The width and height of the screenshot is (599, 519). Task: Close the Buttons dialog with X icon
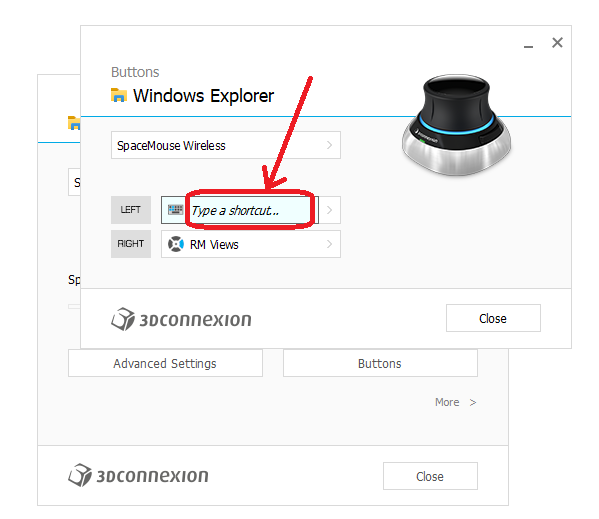coord(557,42)
